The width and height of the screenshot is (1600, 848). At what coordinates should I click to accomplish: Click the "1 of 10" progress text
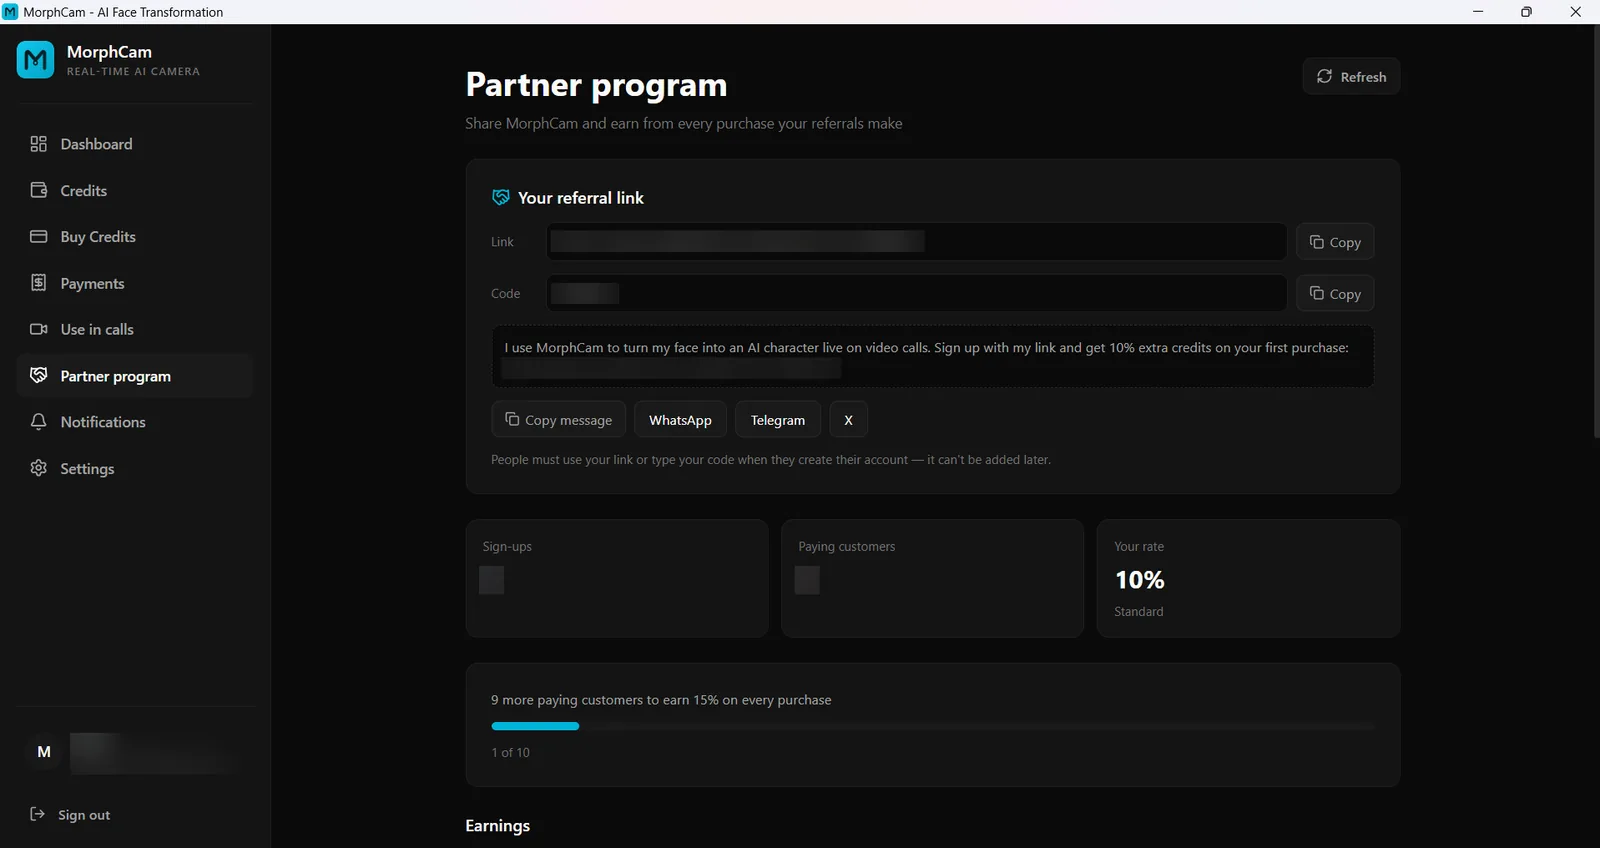(x=511, y=752)
